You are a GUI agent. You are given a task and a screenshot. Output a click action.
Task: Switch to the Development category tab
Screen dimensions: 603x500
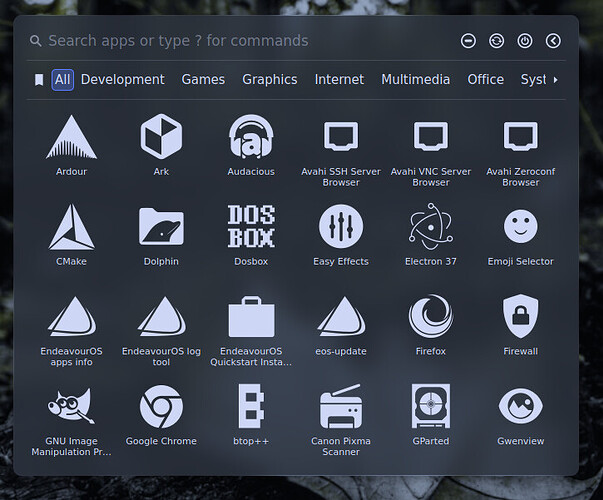point(122,80)
